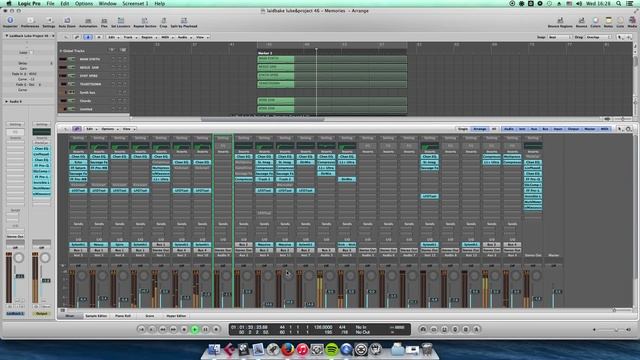Toggle the Aux channel strip filter
The image size is (640, 360).
[x=533, y=129]
